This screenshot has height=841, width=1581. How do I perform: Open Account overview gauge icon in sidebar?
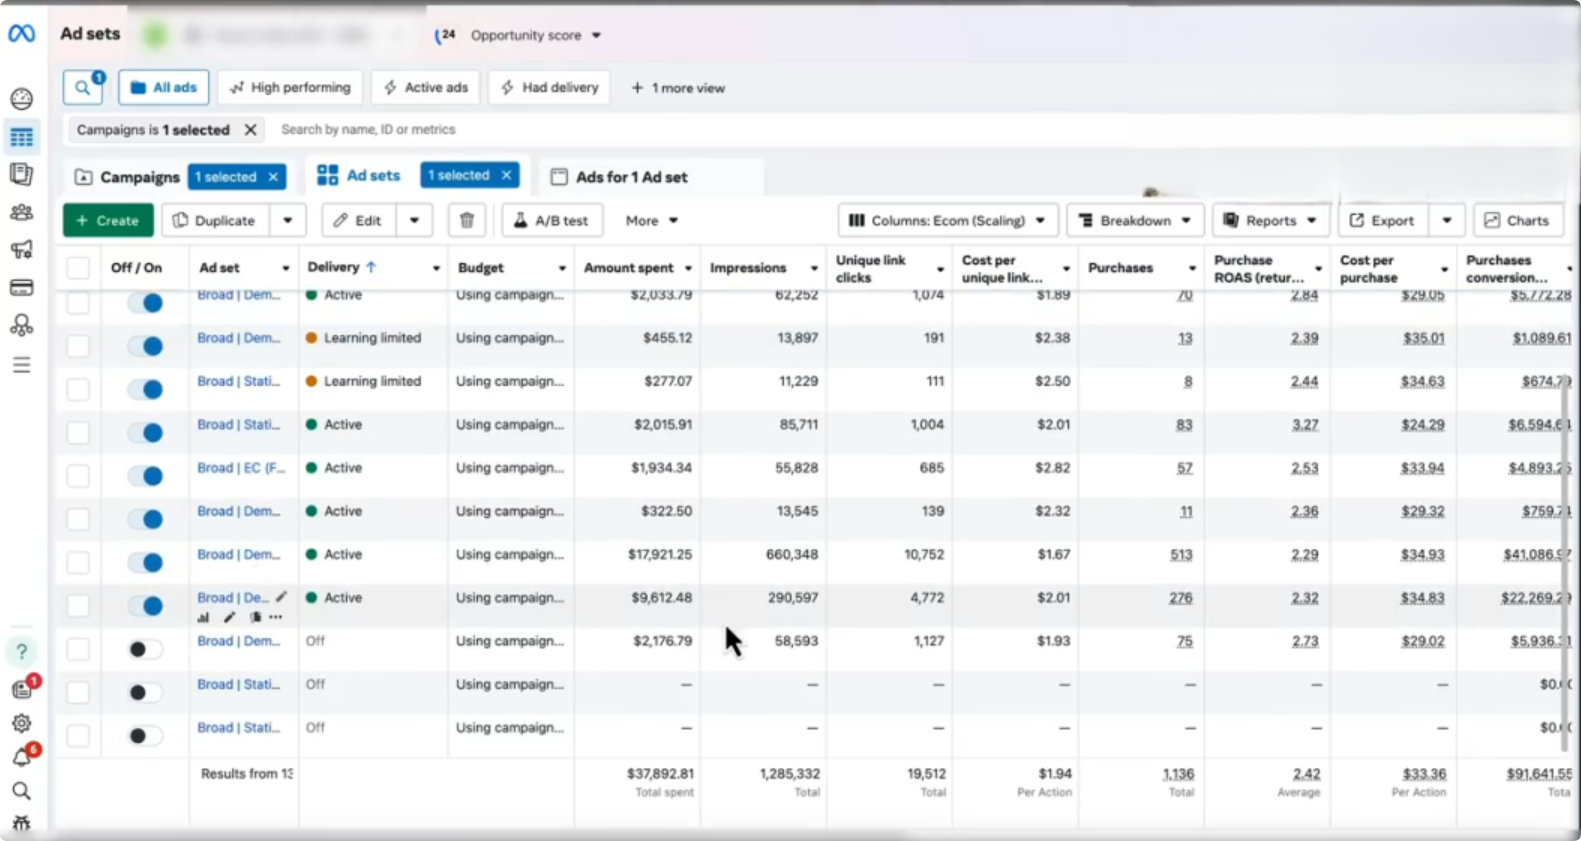(x=21, y=99)
